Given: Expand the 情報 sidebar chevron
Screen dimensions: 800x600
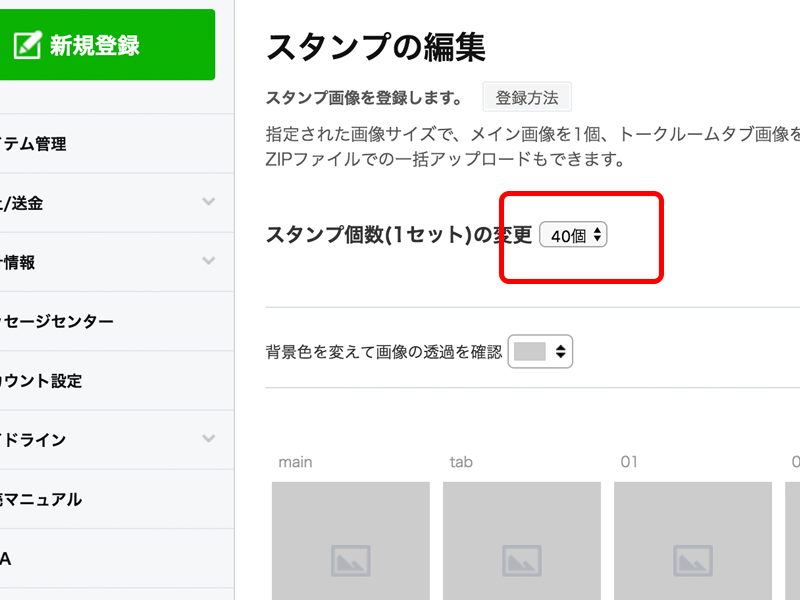Looking at the screenshot, I should [x=208, y=261].
